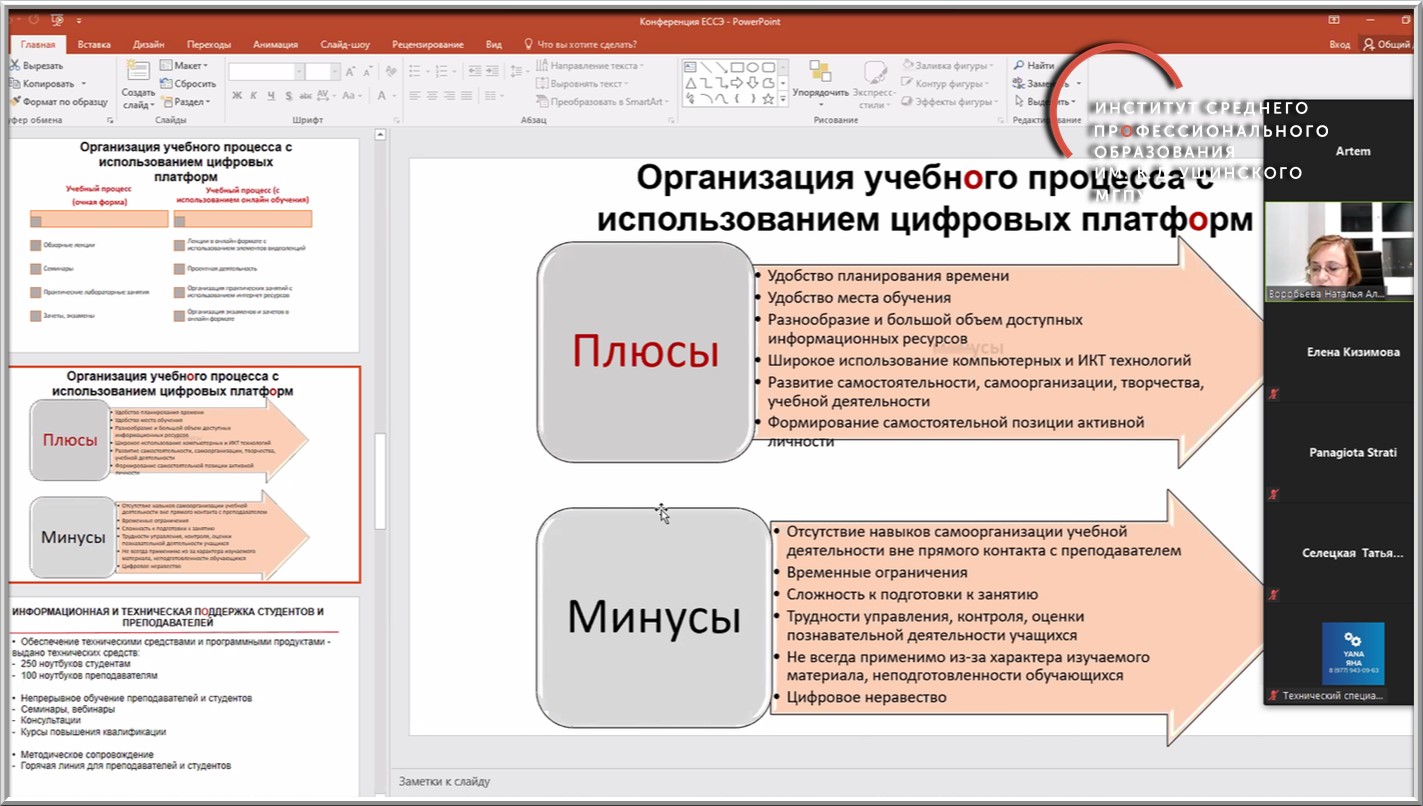Screen dimensions: 1423x806
Task: Open the Слайд-шоу ribbon tab
Action: (345, 44)
